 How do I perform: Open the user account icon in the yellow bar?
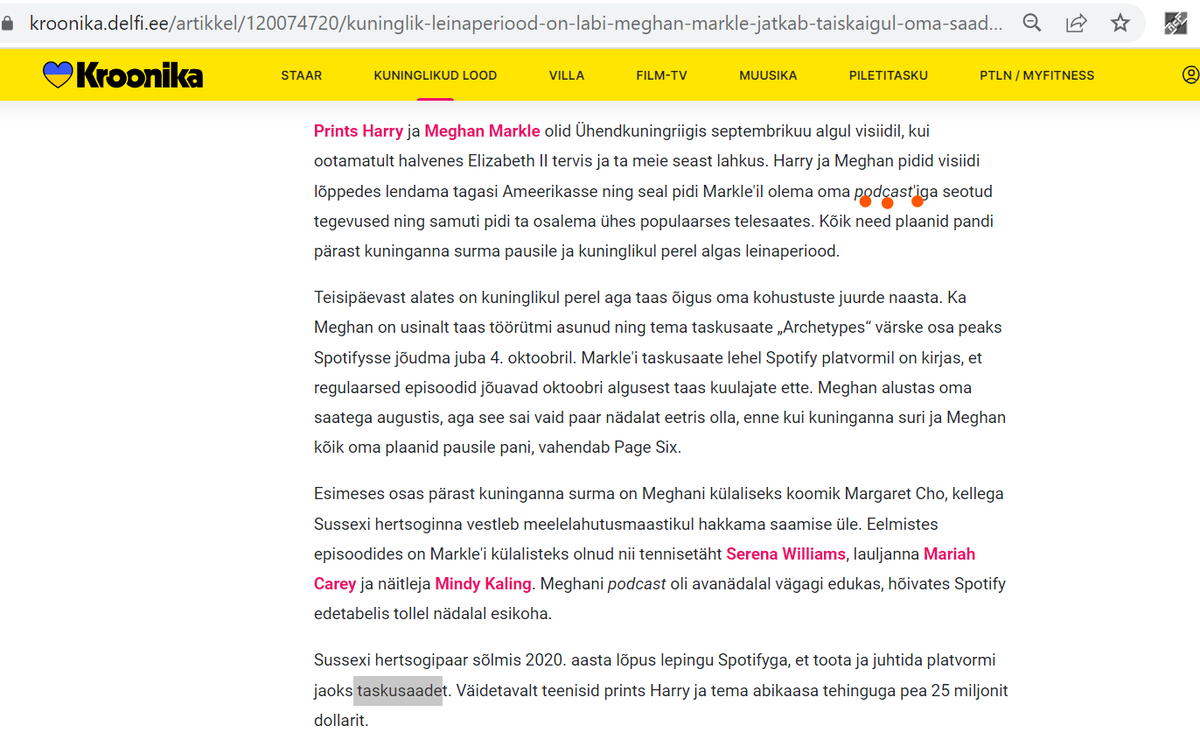(x=1190, y=74)
